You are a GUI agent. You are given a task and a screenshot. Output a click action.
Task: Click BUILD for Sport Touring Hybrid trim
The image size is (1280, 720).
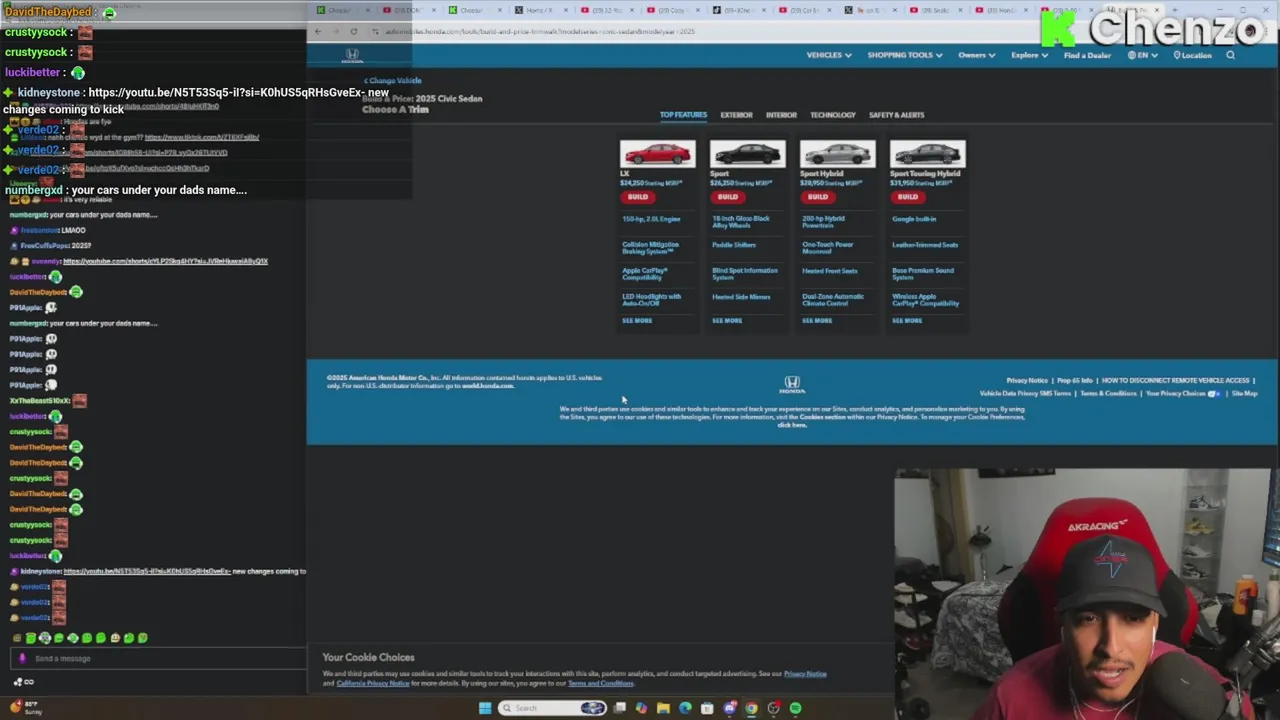tap(907, 197)
